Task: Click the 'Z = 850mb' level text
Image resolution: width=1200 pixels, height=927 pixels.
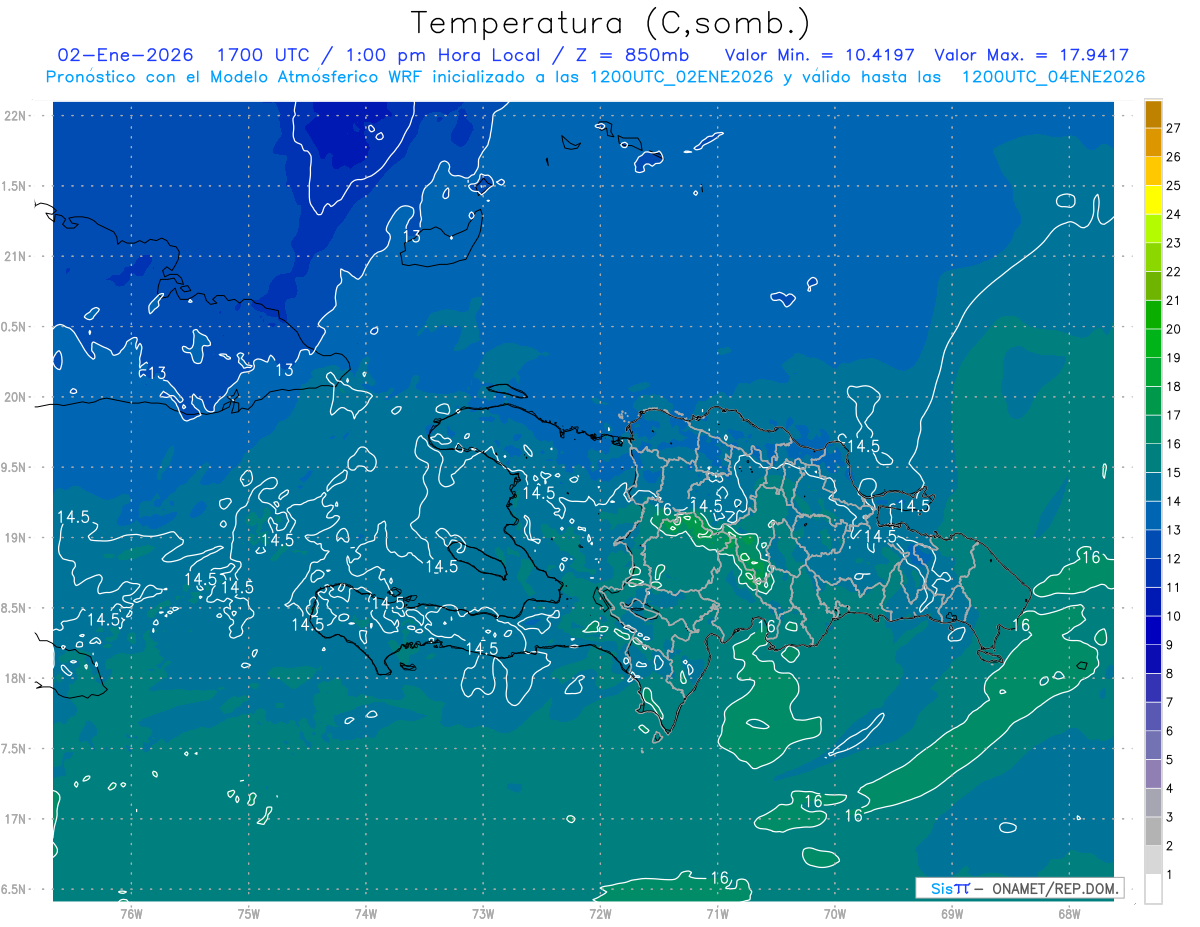Action: coord(631,55)
